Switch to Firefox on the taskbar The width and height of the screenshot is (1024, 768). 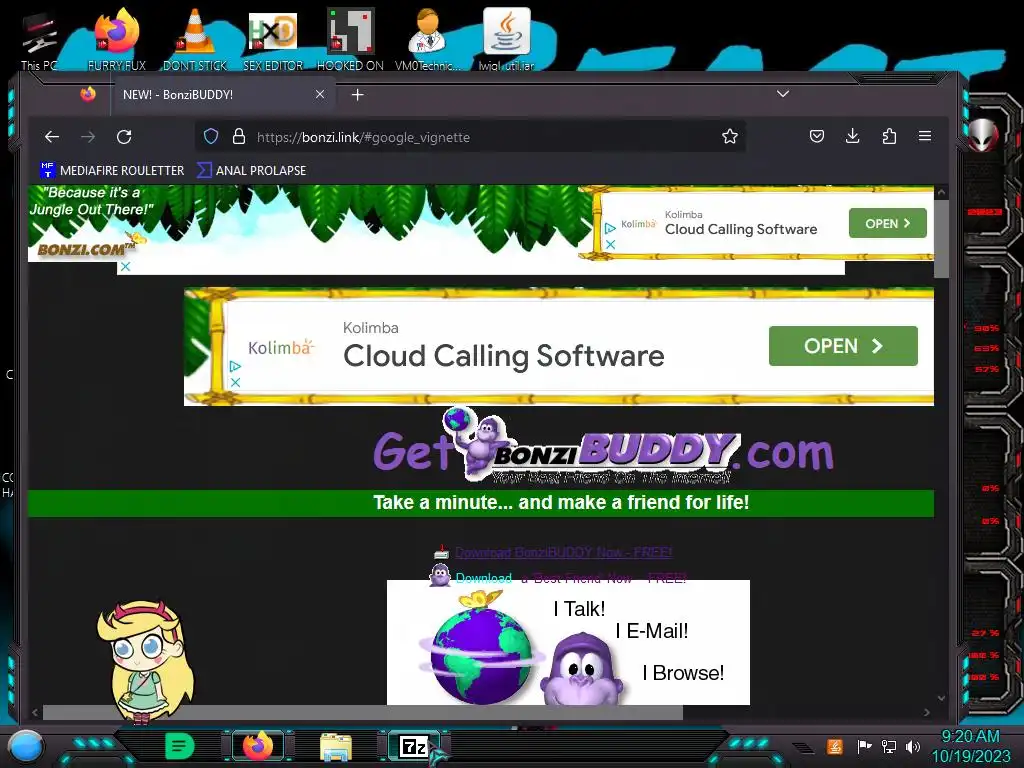pyautogui.click(x=257, y=746)
